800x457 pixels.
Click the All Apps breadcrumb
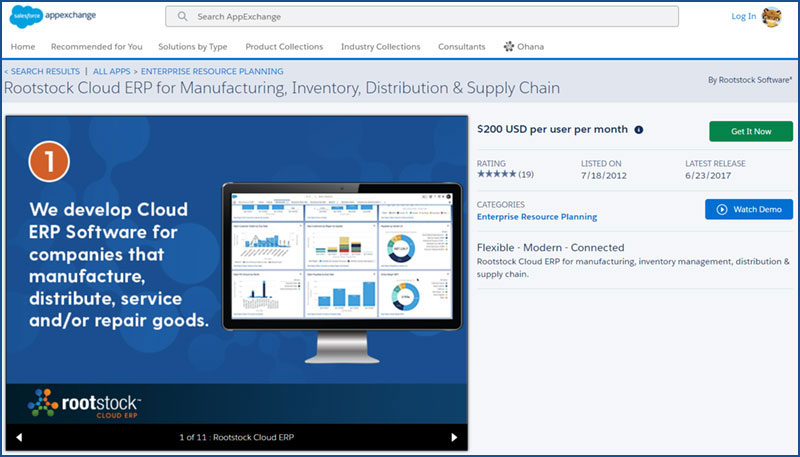pos(111,71)
